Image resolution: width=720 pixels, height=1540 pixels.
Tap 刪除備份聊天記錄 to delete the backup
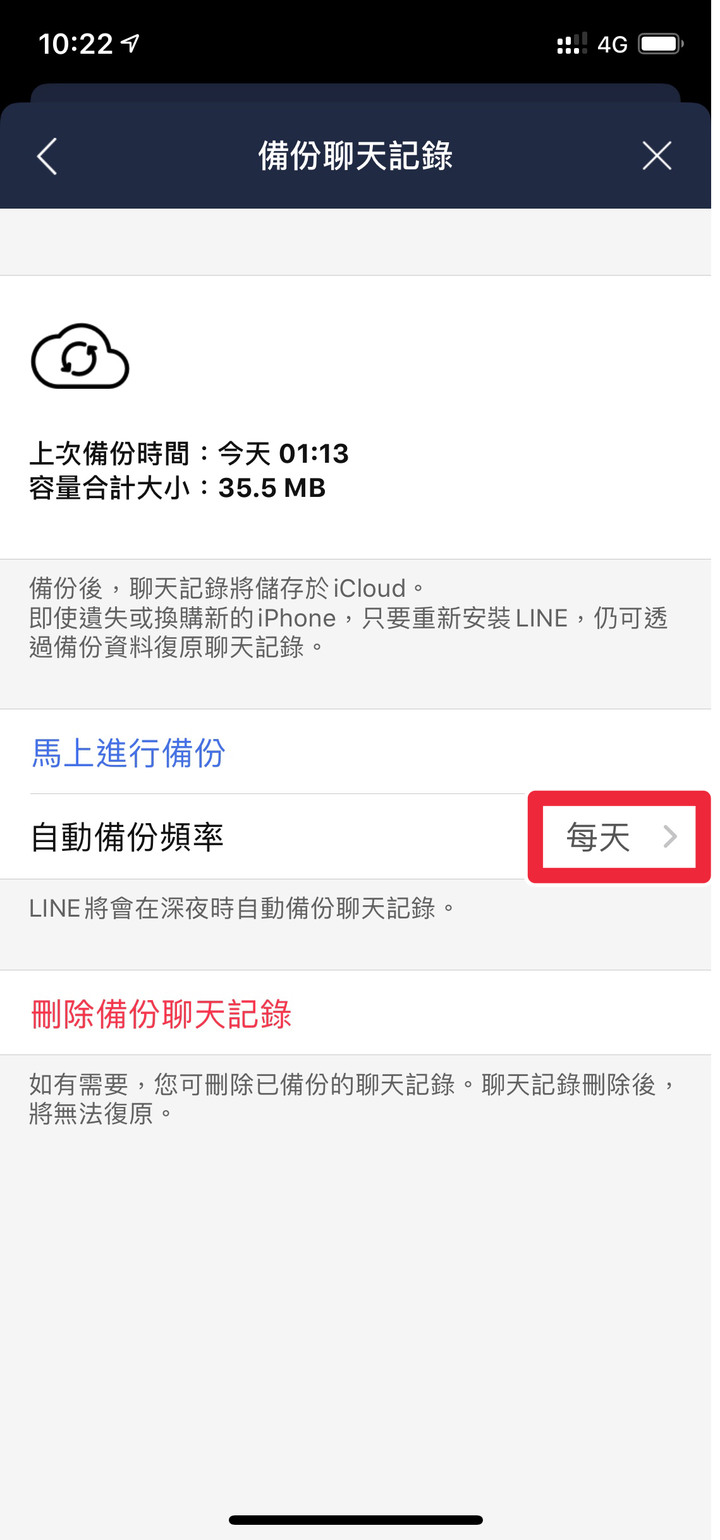(x=161, y=1013)
